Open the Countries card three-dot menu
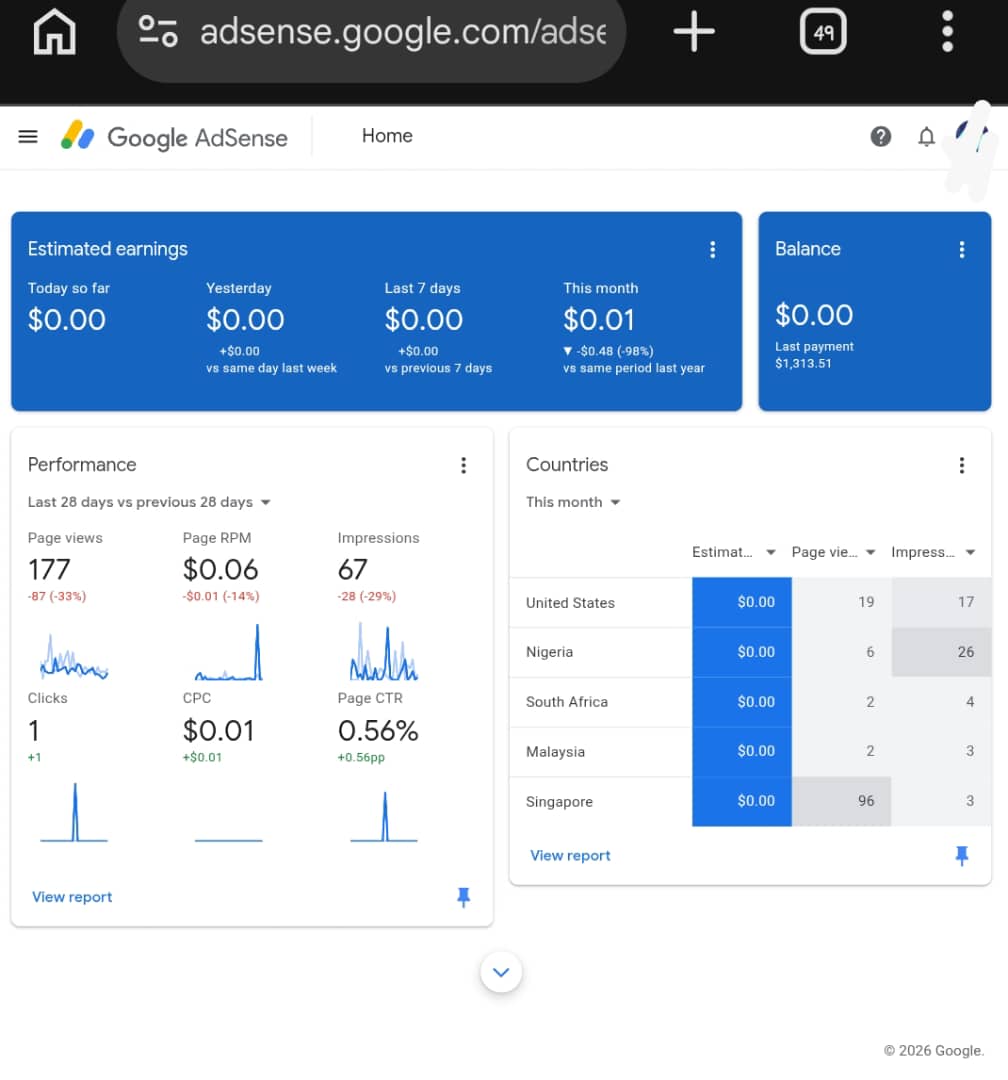Viewport: 1008px width, 1080px height. point(962,465)
